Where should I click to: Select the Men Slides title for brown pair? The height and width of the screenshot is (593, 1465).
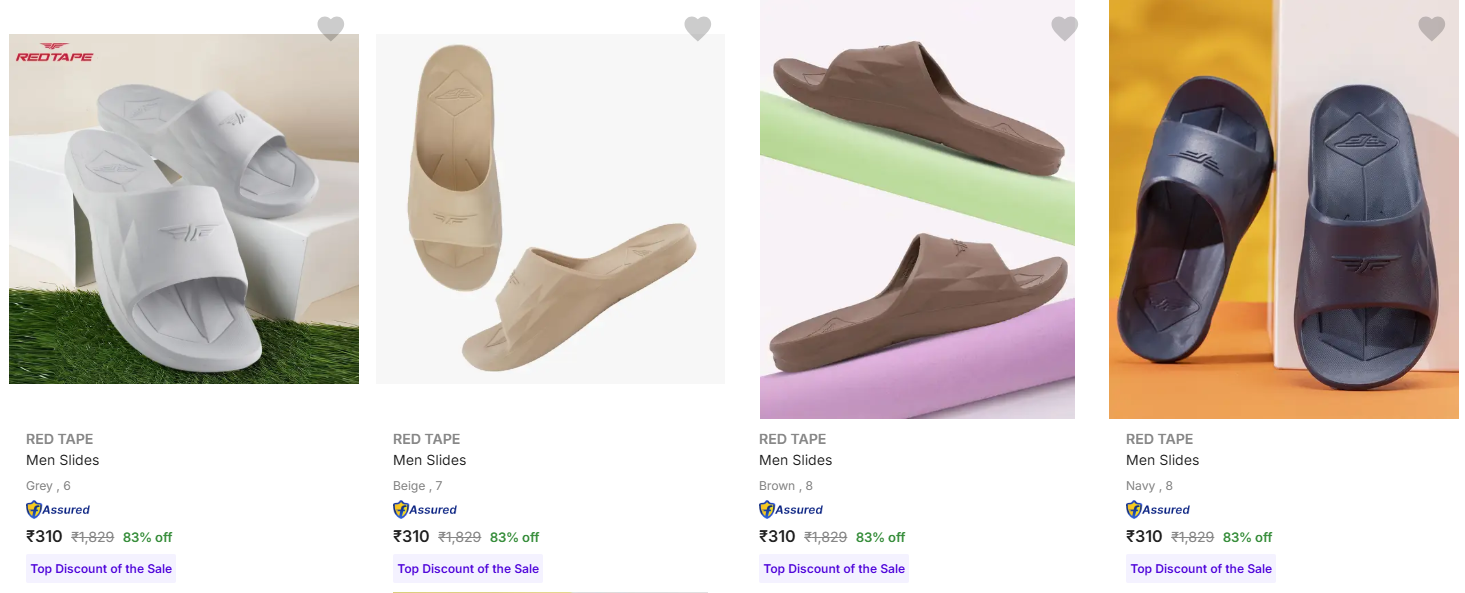click(x=796, y=460)
